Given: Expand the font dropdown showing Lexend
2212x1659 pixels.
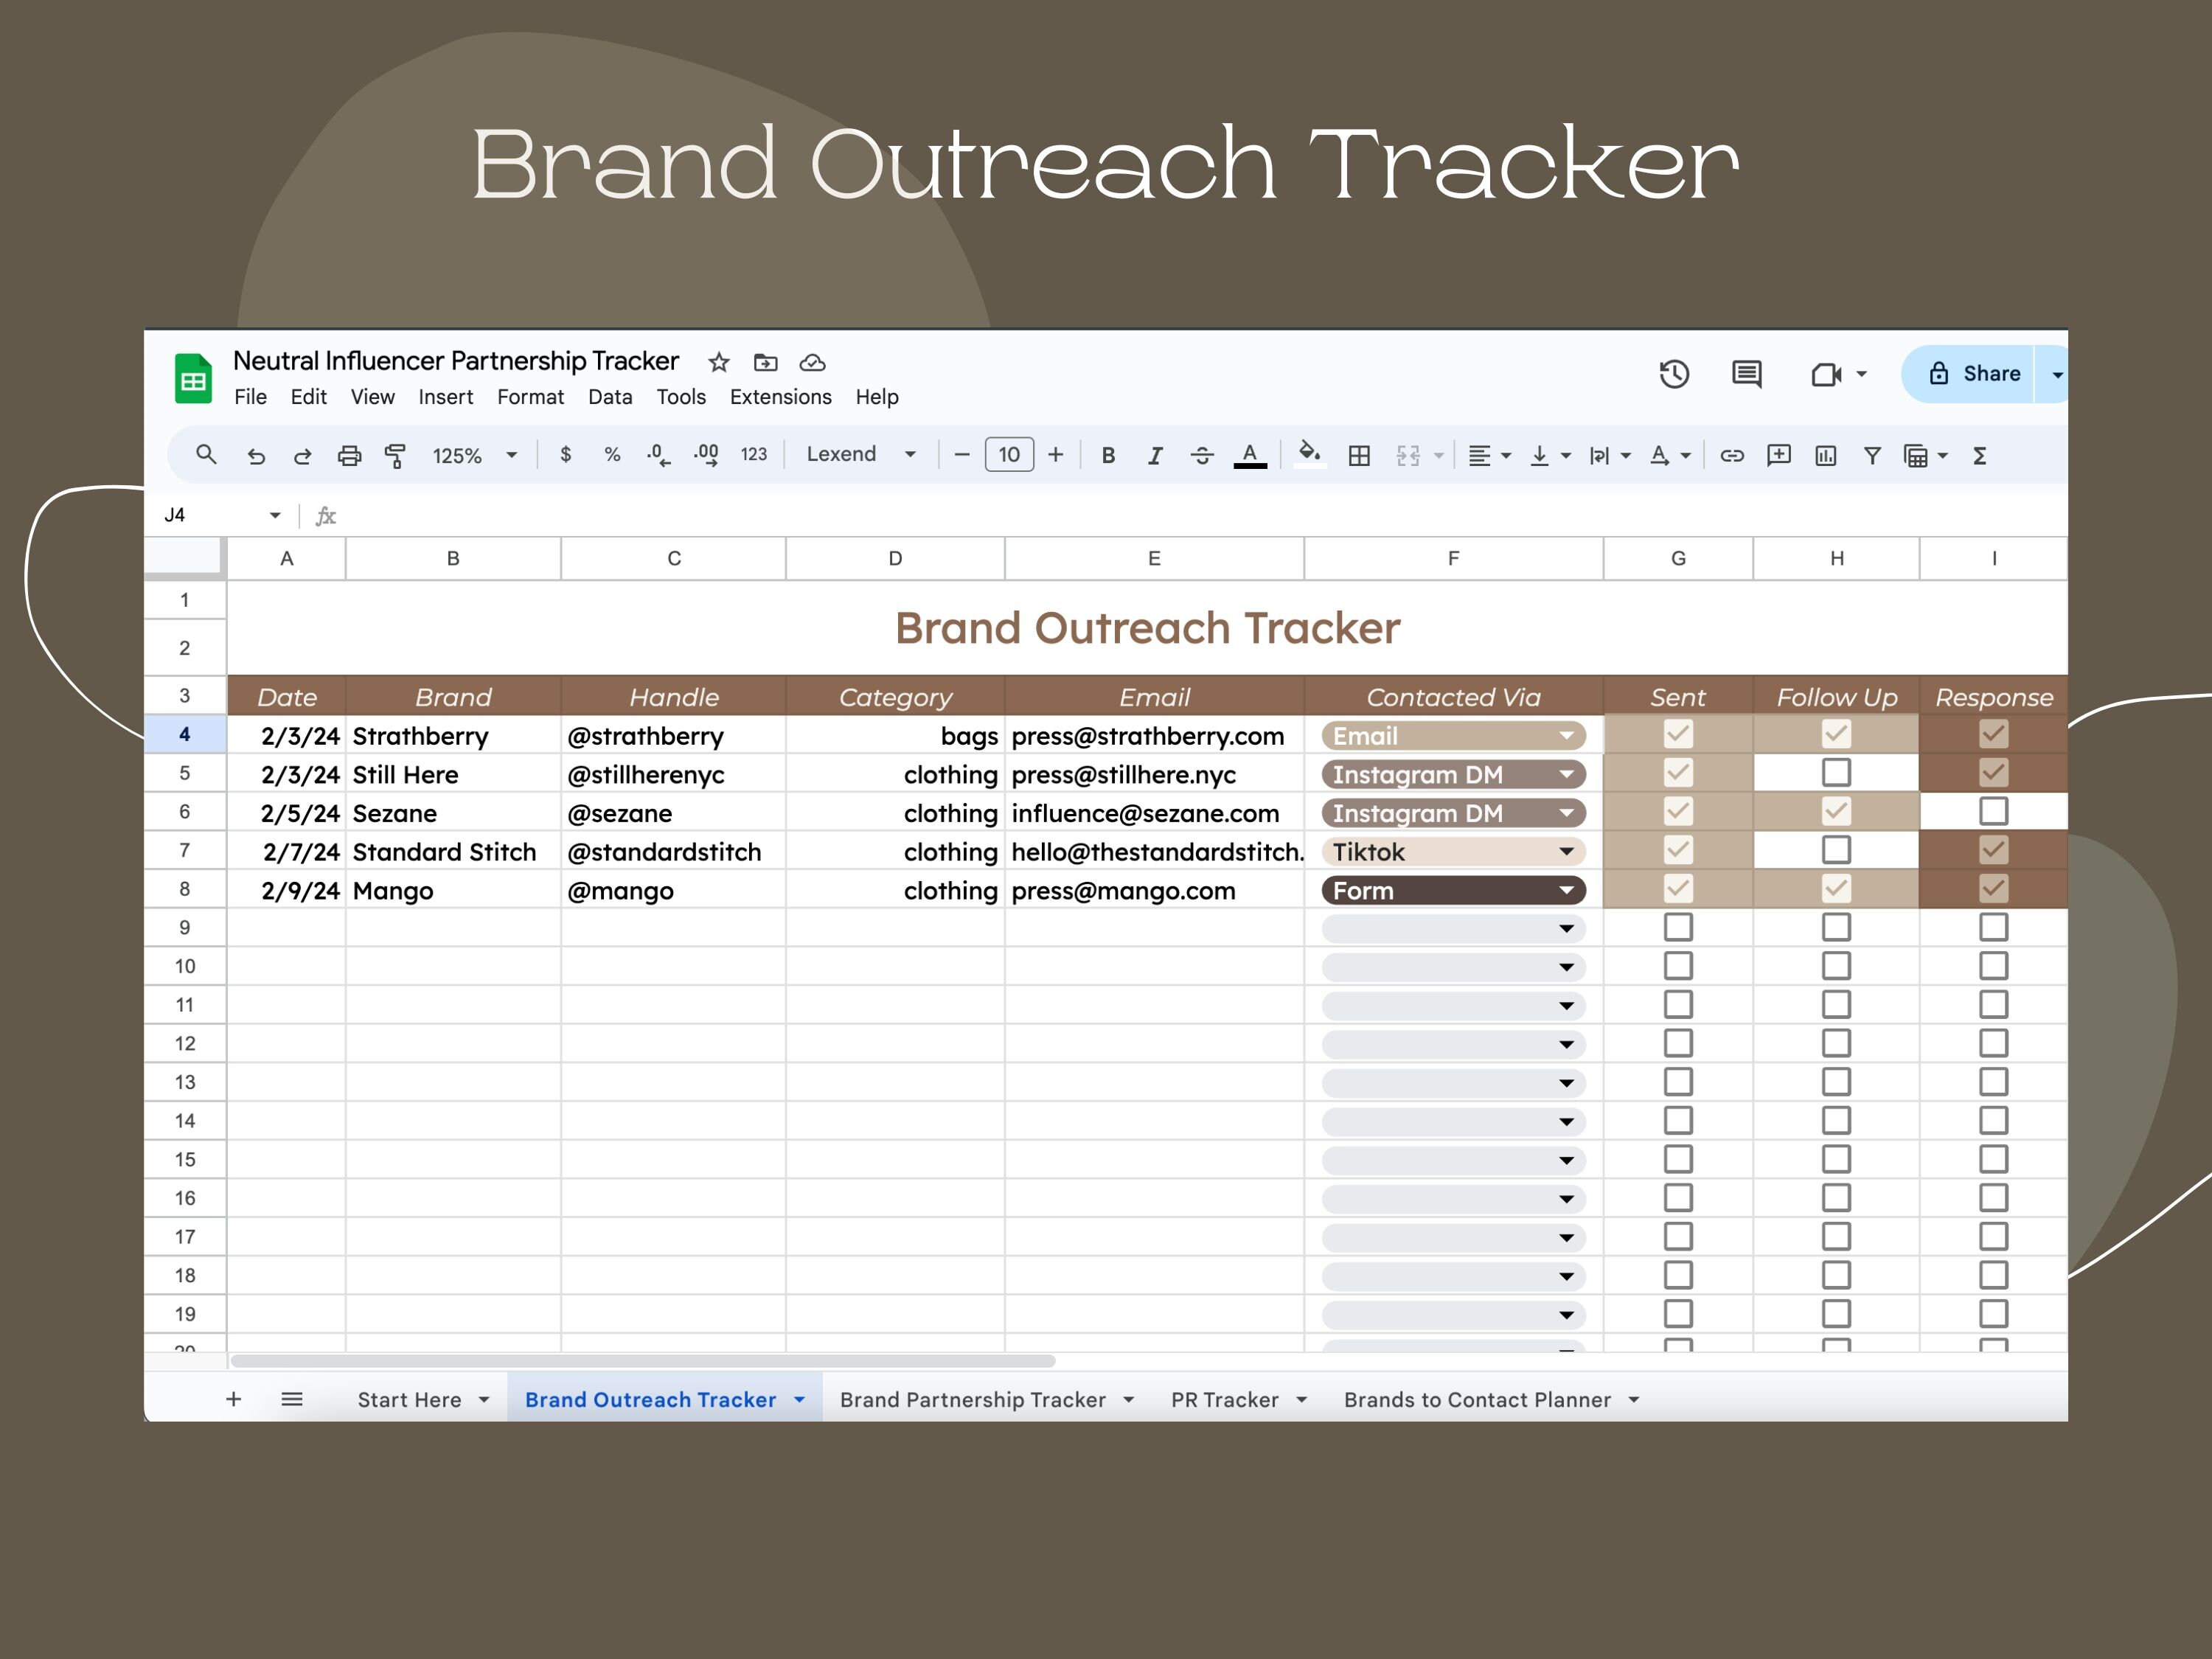Looking at the screenshot, I should 911,455.
